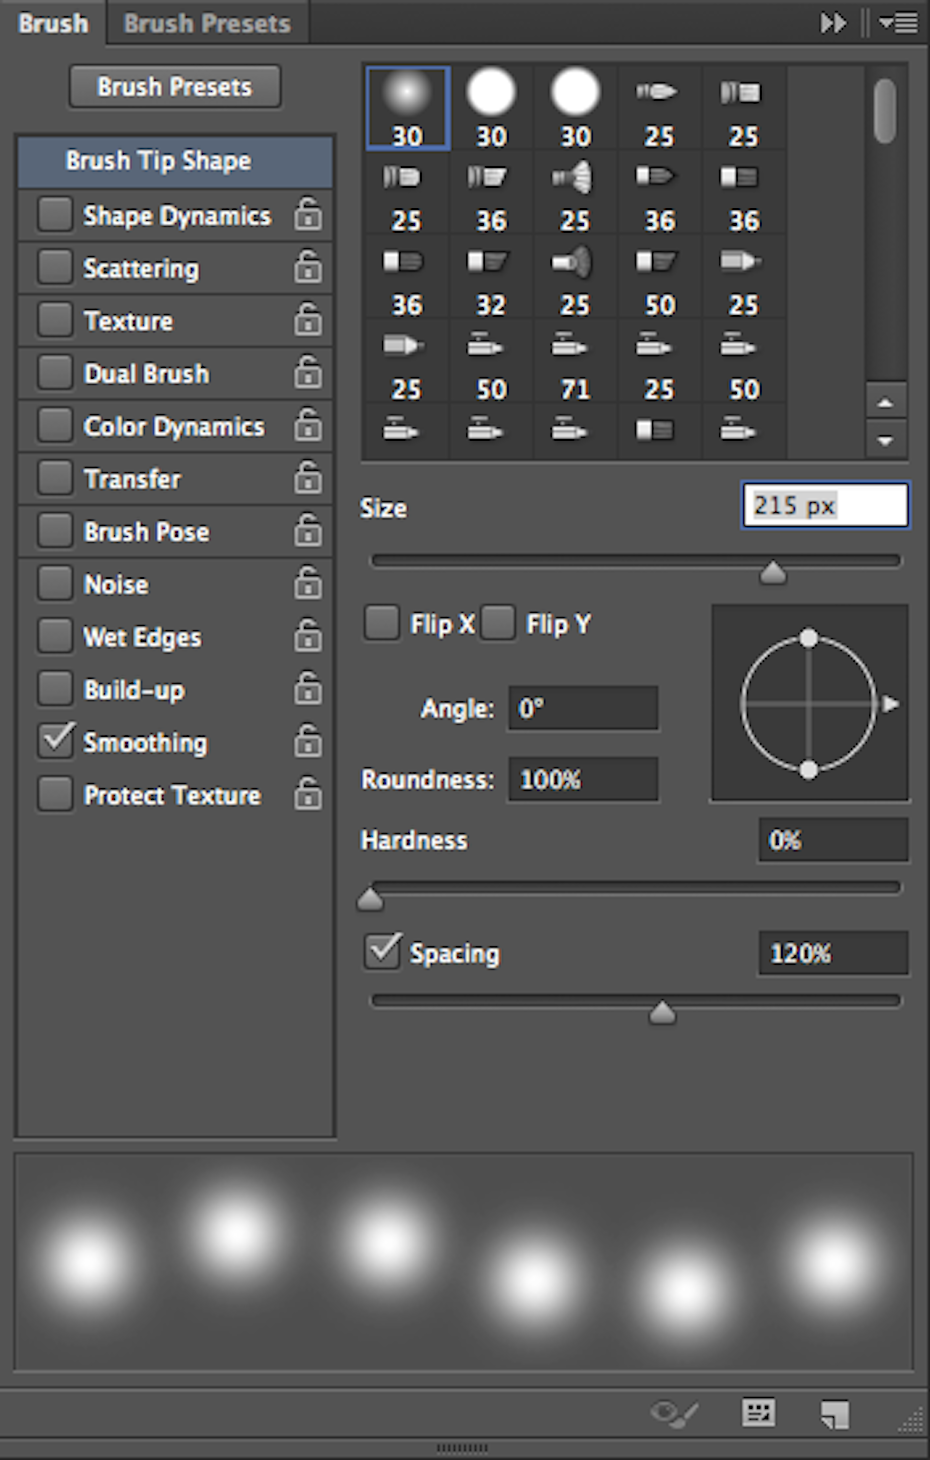Click the Brush Presets button

pyautogui.click(x=175, y=87)
